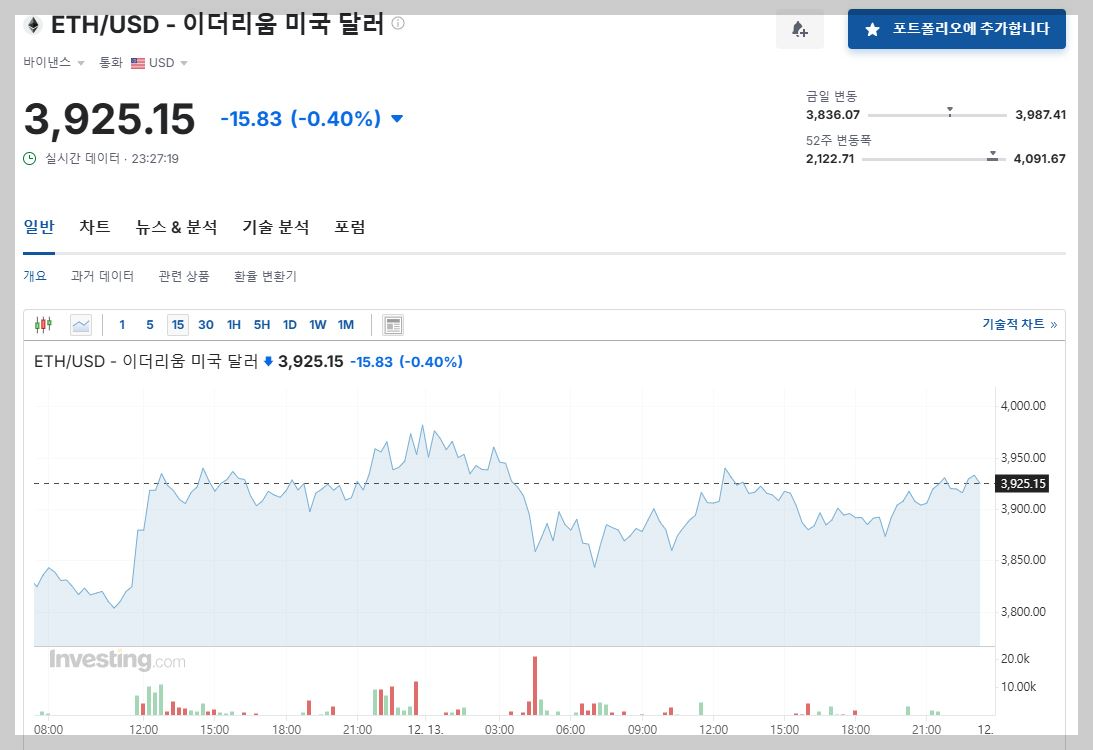Viewport: 1093px width, 750px height.
Task: Click the day high value 3,987.41
Action: pos(1041,114)
